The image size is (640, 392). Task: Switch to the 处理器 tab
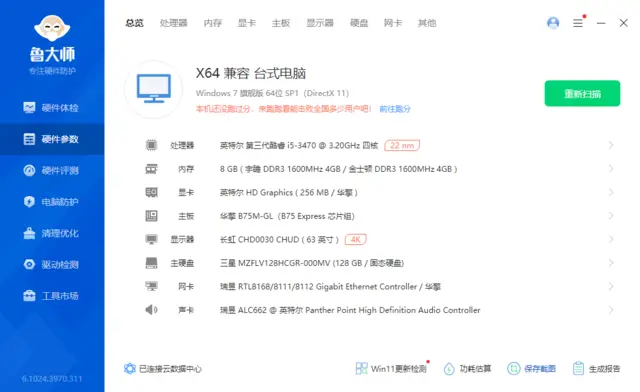pos(173,23)
